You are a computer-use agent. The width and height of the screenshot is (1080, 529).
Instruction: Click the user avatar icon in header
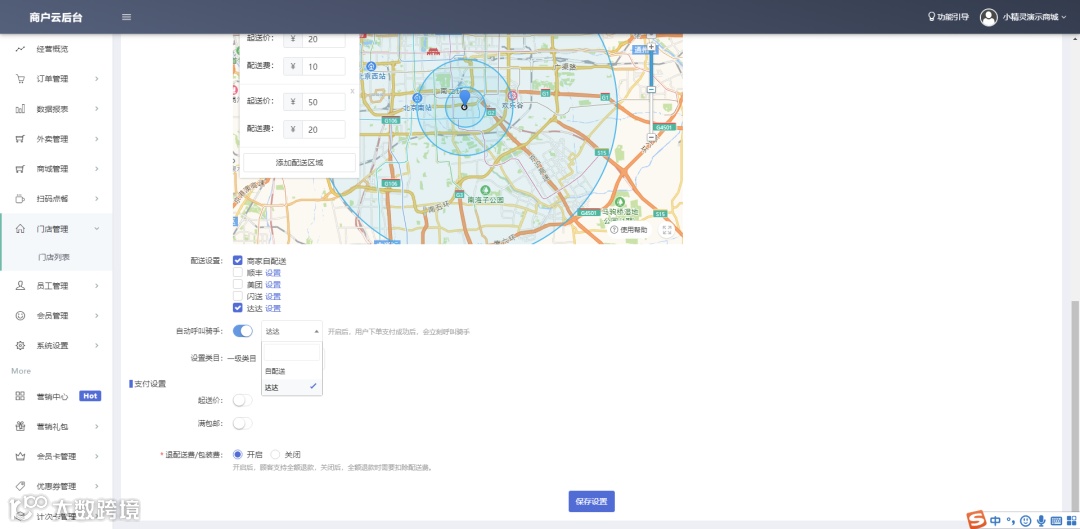click(x=988, y=17)
